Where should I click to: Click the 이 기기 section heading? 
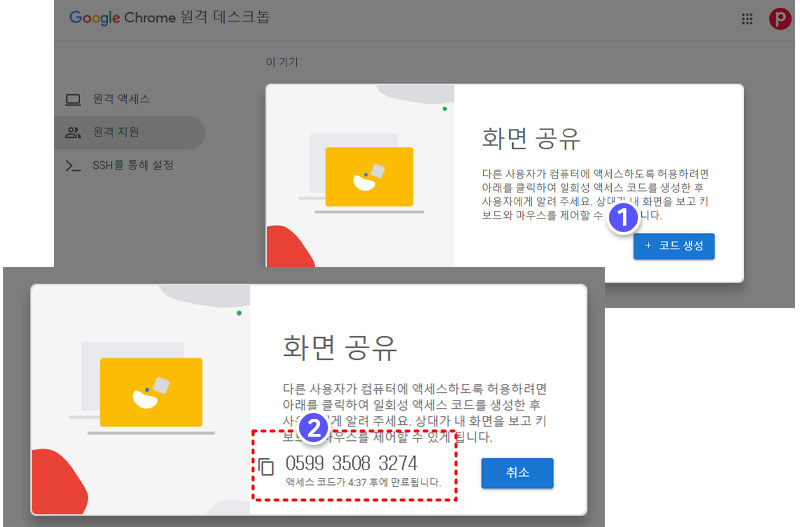[282, 63]
